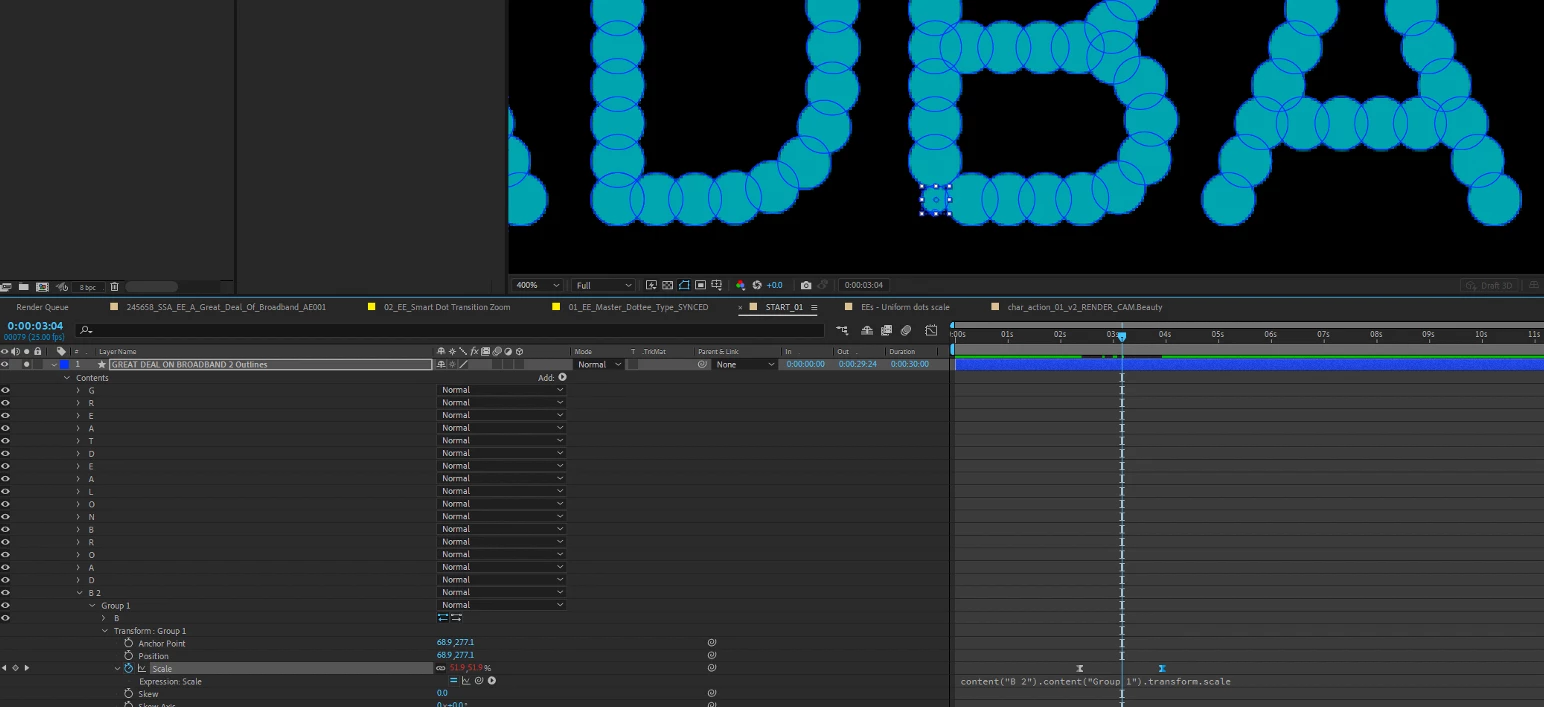This screenshot has height=707, width=1544.
Task: Take a snapshot of the viewer
Action: coord(806,285)
